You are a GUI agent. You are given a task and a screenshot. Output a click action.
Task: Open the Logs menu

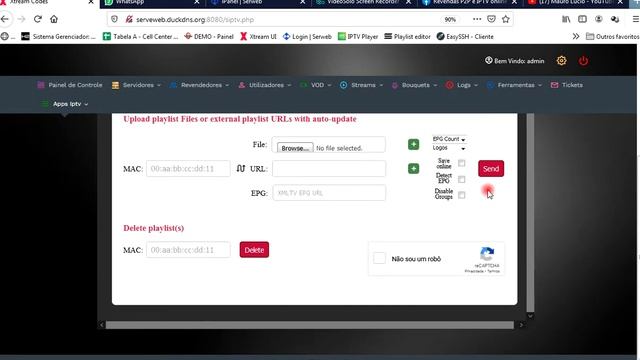[462, 85]
